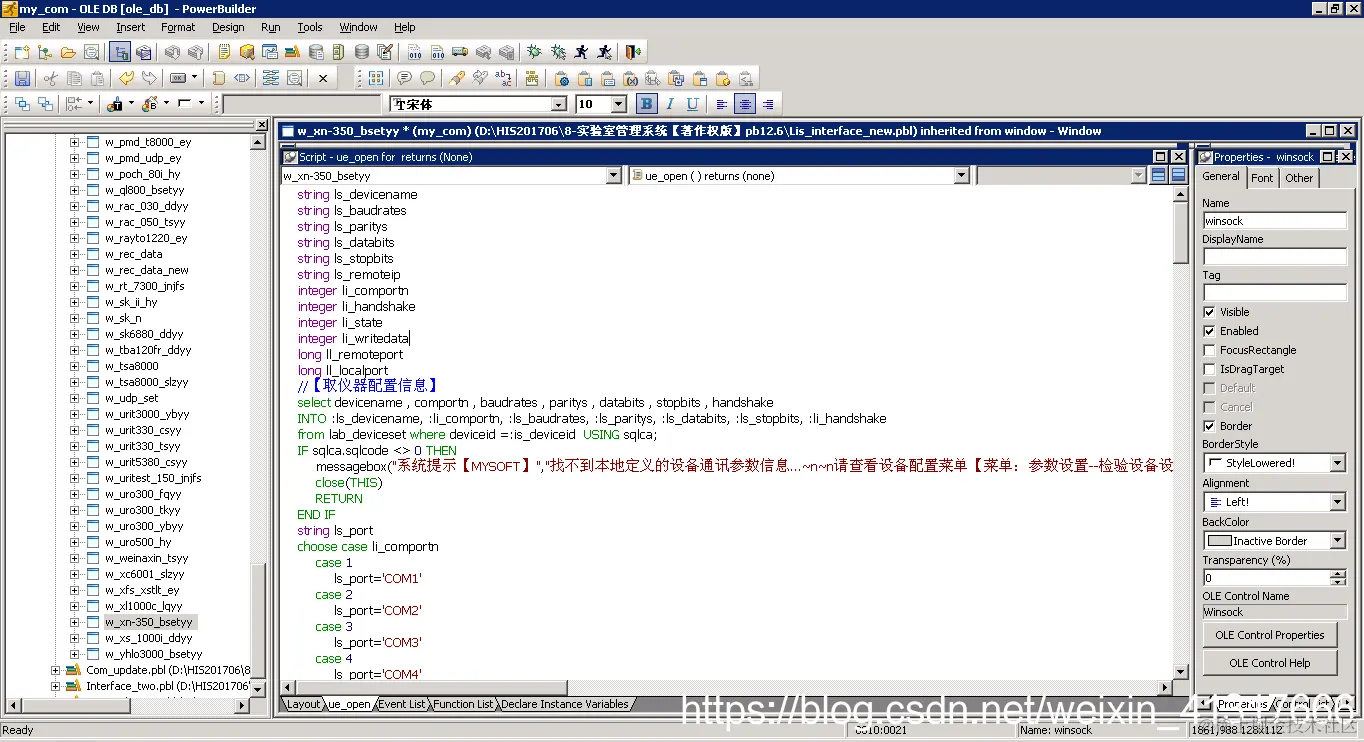Switch to the Layout tab
The width and height of the screenshot is (1364, 742).
[x=302, y=704]
